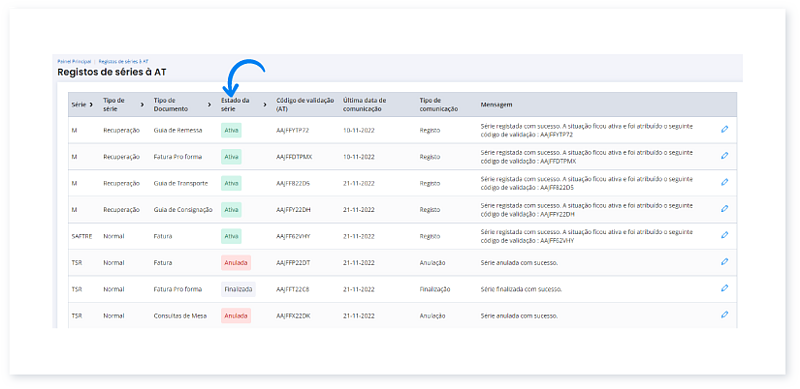The height and width of the screenshot is (389, 800).
Task: Click the Ativa badge in SAFTRE row
Action: tap(231, 236)
